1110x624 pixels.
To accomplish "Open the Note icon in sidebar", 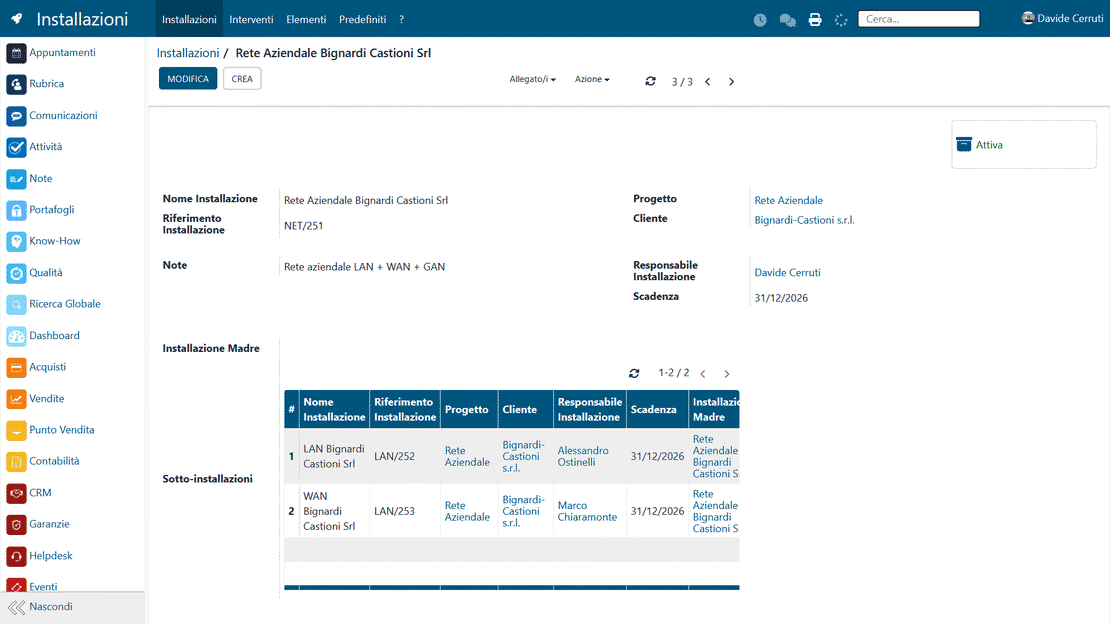I will pos(16,179).
